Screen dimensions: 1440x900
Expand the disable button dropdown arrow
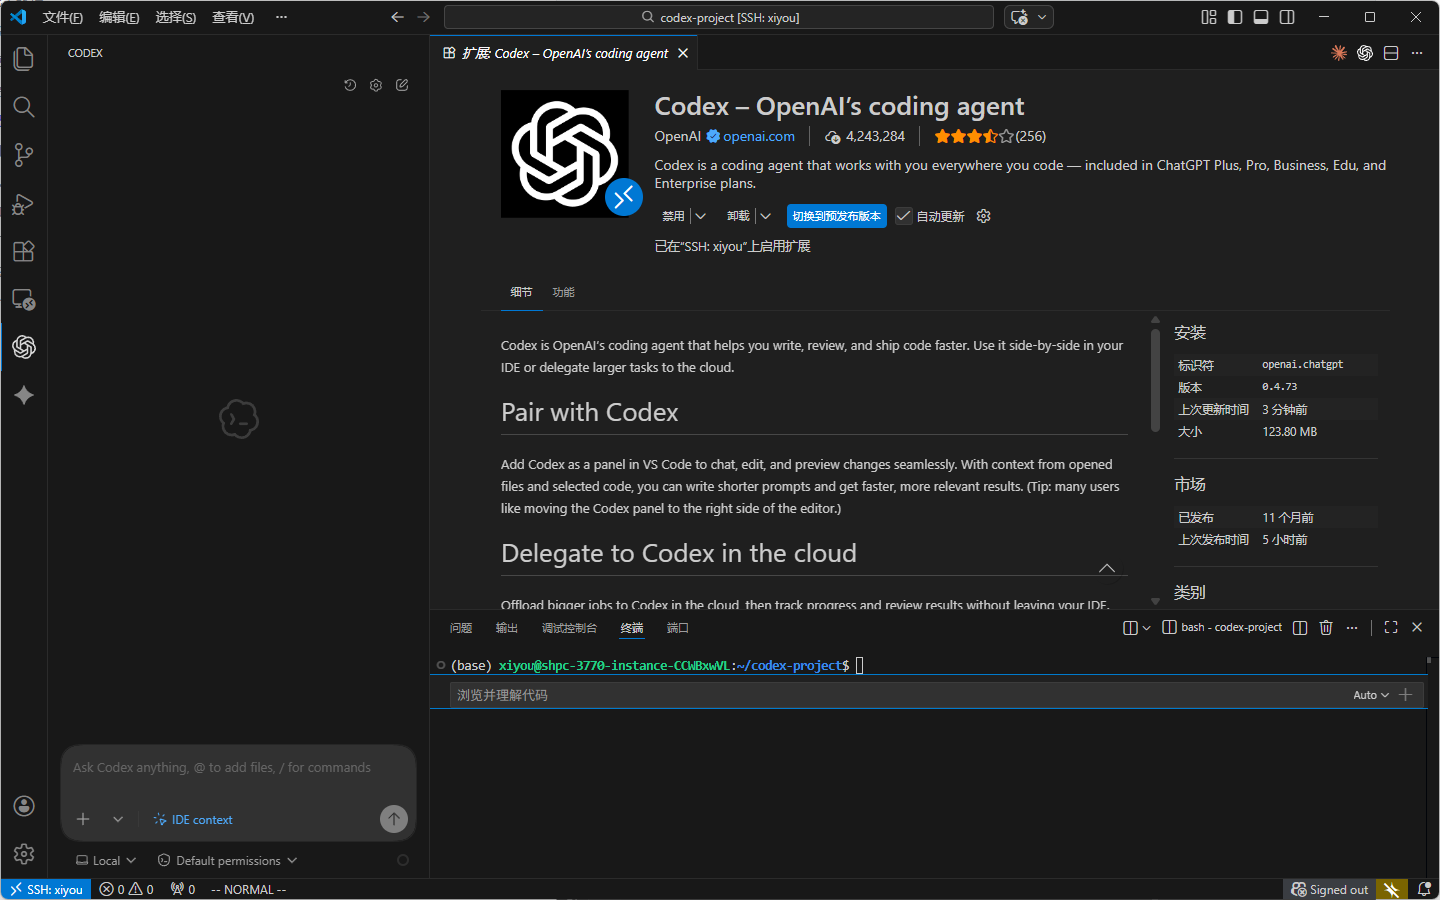701,216
